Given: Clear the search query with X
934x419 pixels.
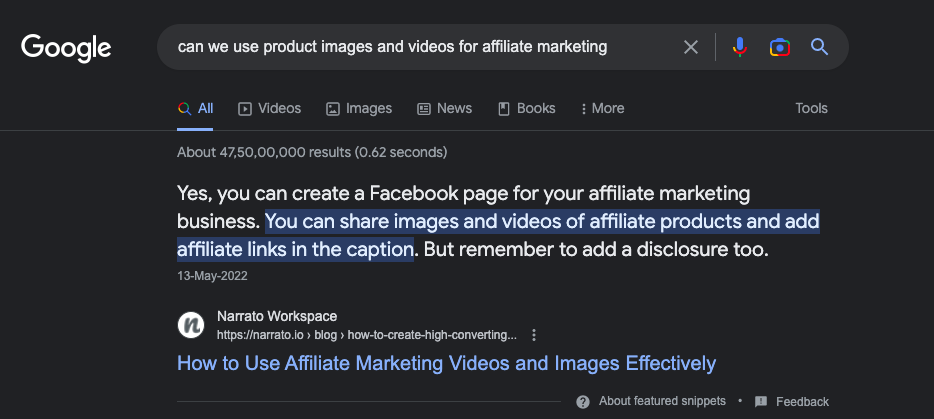Looking at the screenshot, I should [x=691, y=47].
